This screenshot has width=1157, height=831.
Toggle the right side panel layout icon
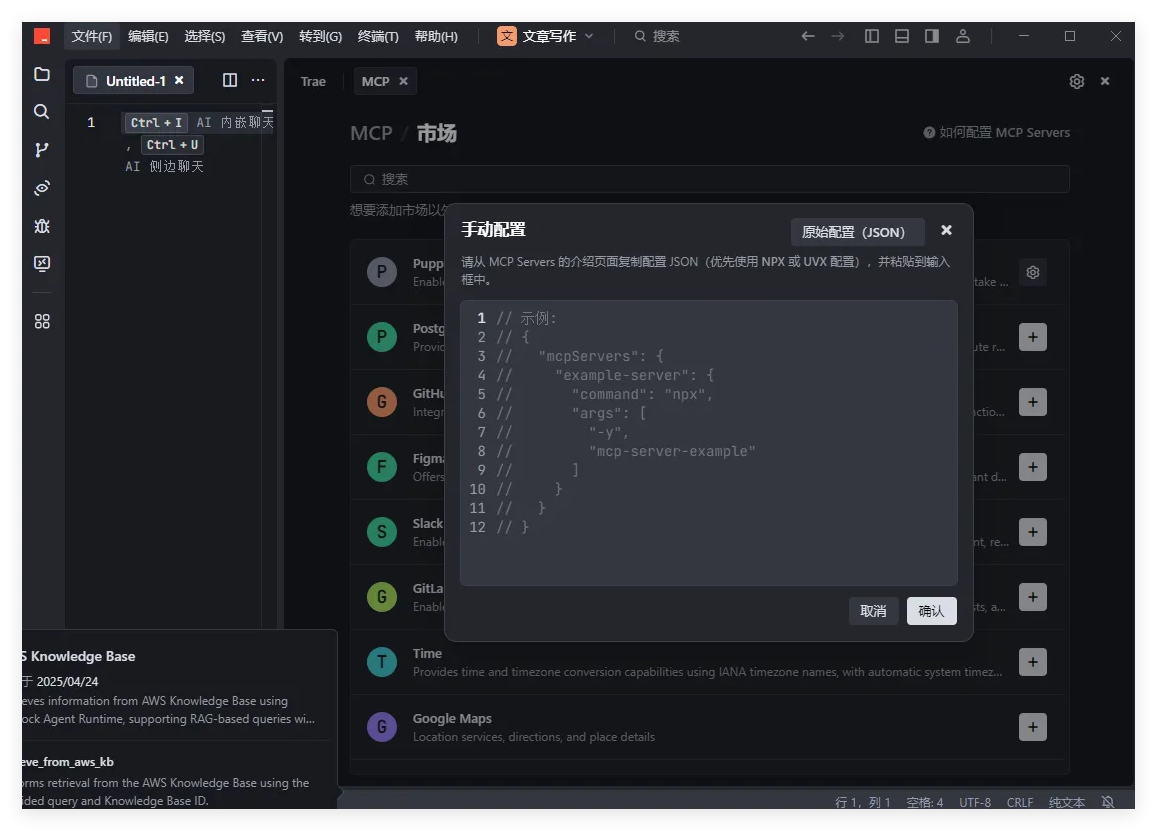[932, 36]
